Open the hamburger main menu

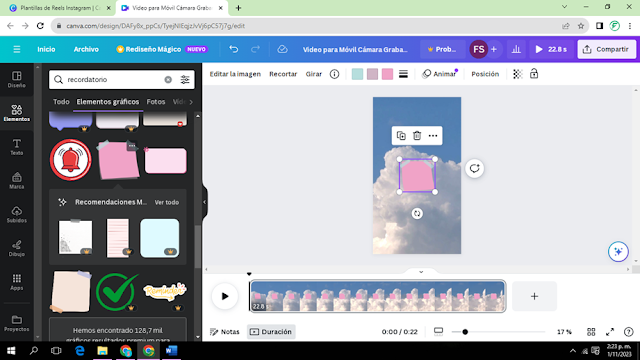[17, 49]
